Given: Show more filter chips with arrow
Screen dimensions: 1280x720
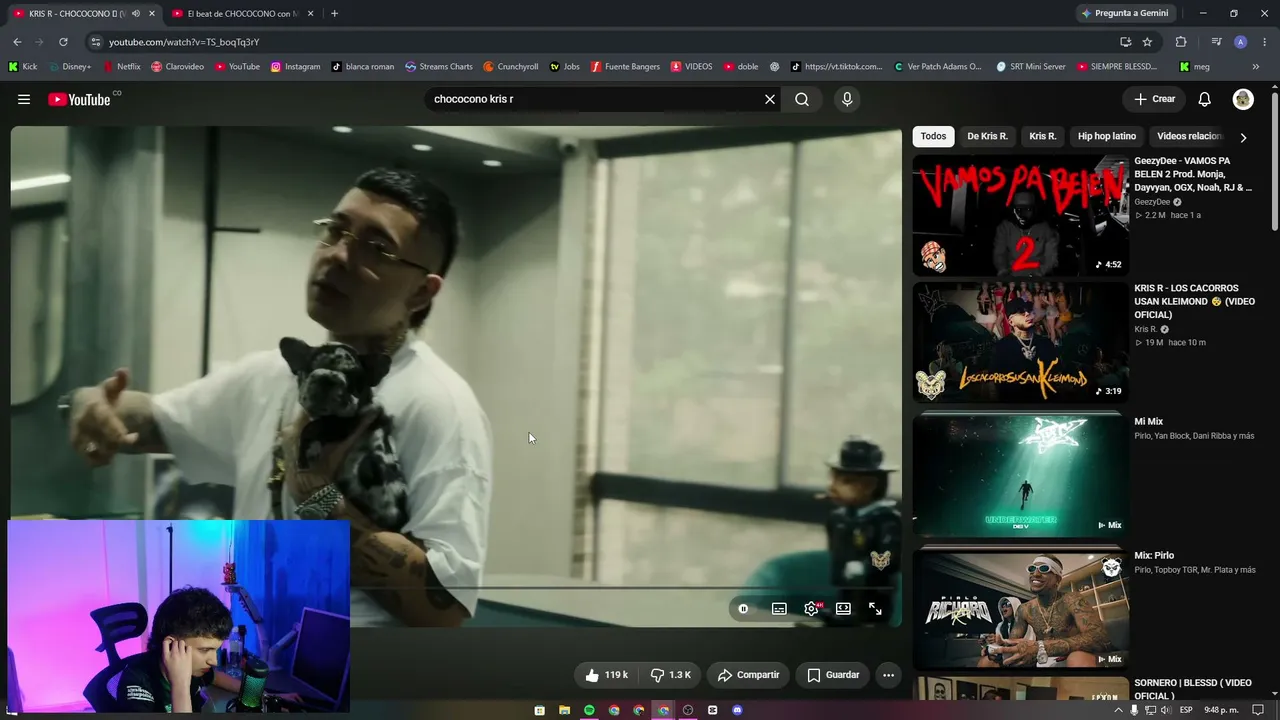Looking at the screenshot, I should click(x=1243, y=137).
